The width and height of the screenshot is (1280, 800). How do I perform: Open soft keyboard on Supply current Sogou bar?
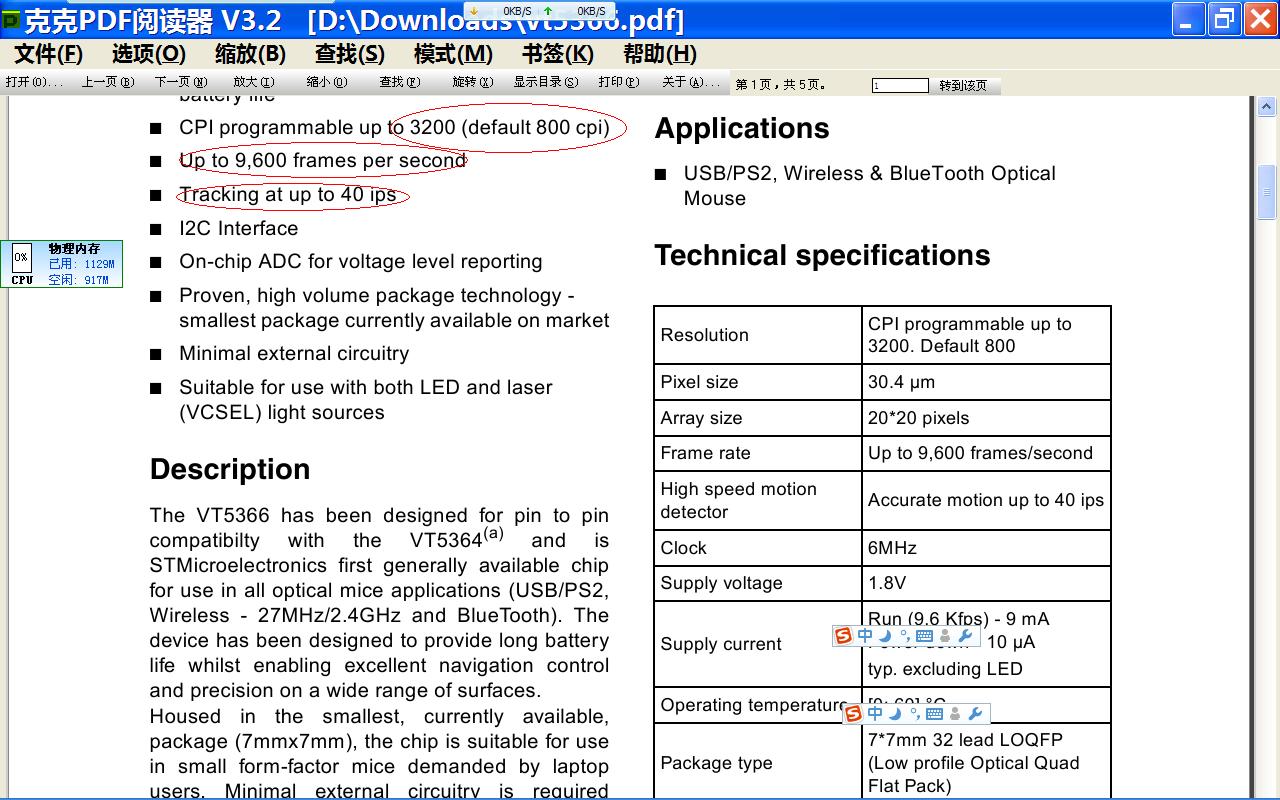(x=924, y=636)
